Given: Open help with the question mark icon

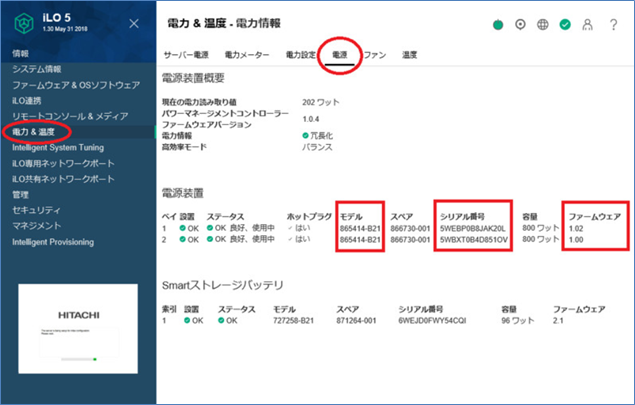Looking at the screenshot, I should tap(614, 25).
